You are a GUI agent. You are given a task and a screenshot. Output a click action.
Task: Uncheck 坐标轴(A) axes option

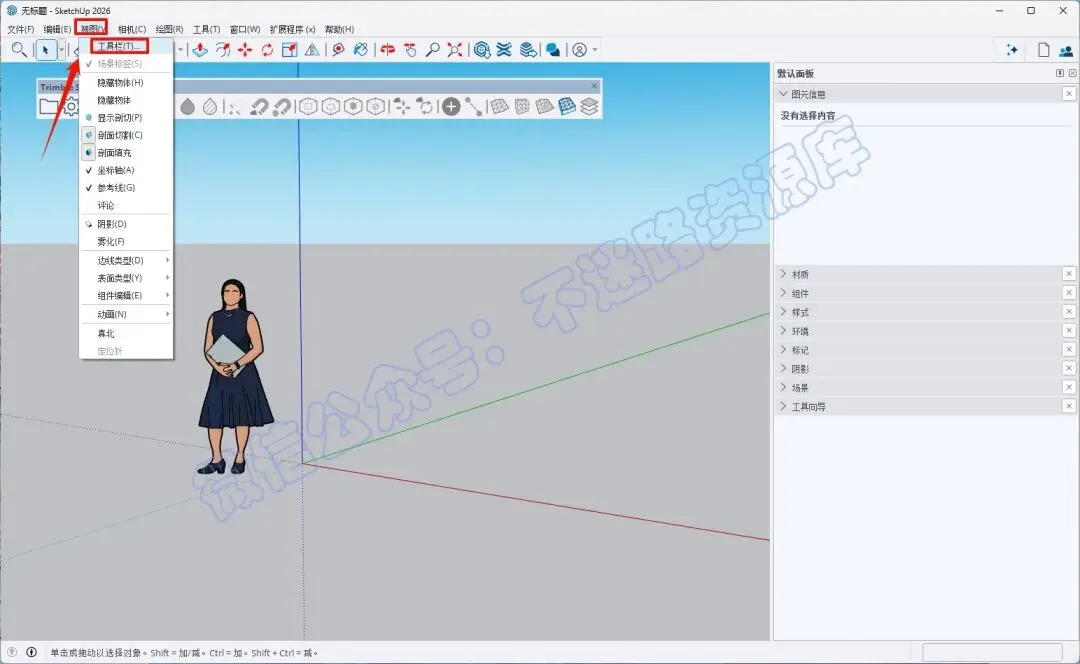126,170
